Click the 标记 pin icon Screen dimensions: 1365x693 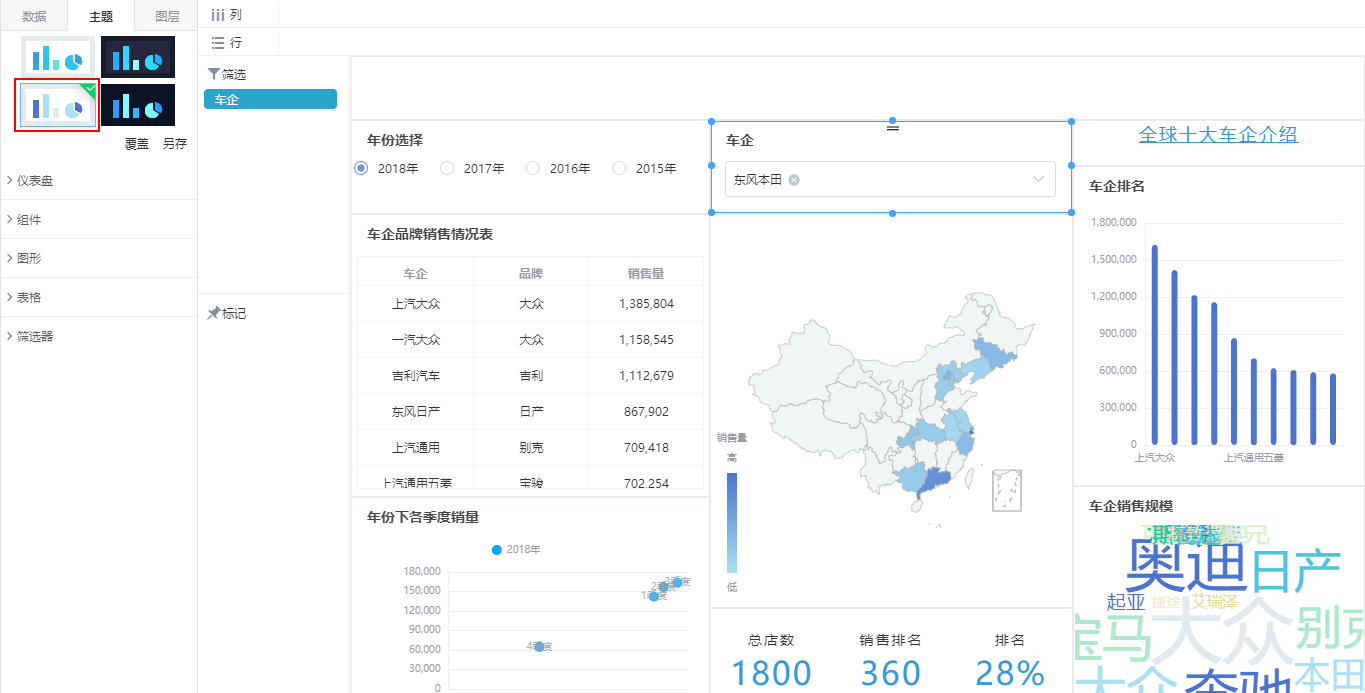coord(213,313)
